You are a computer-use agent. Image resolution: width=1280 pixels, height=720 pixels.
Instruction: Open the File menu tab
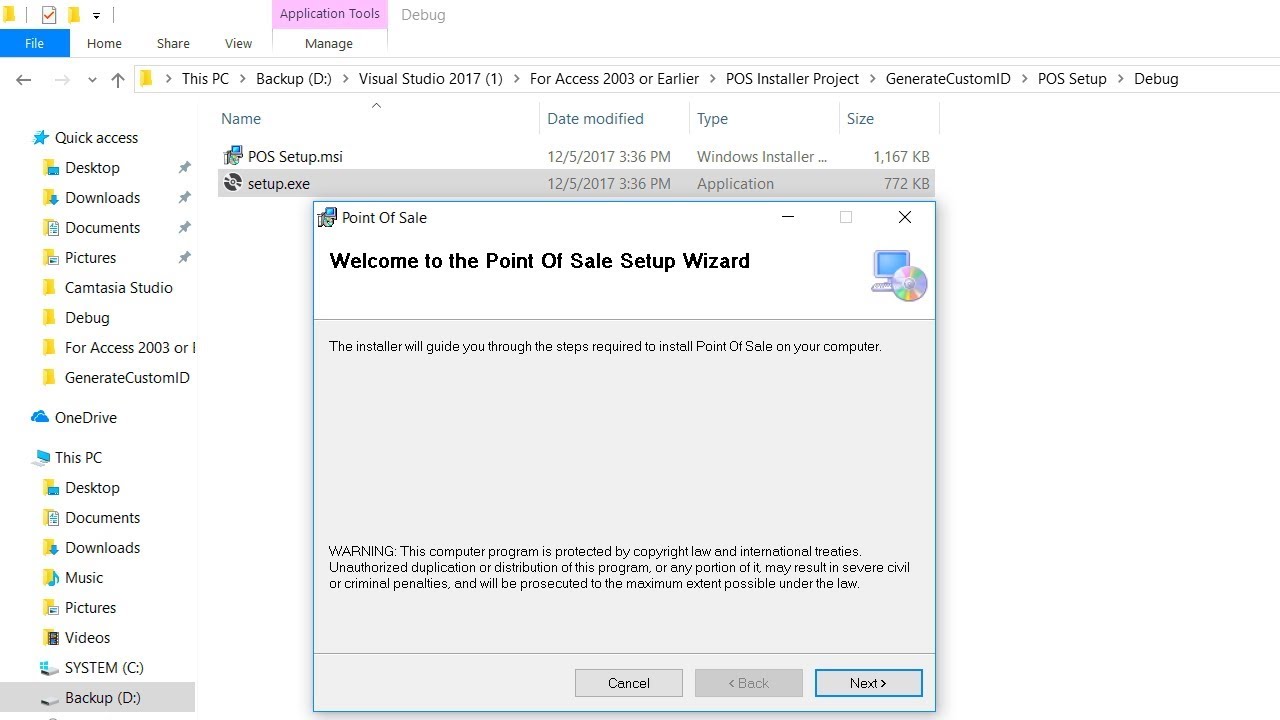[34, 43]
